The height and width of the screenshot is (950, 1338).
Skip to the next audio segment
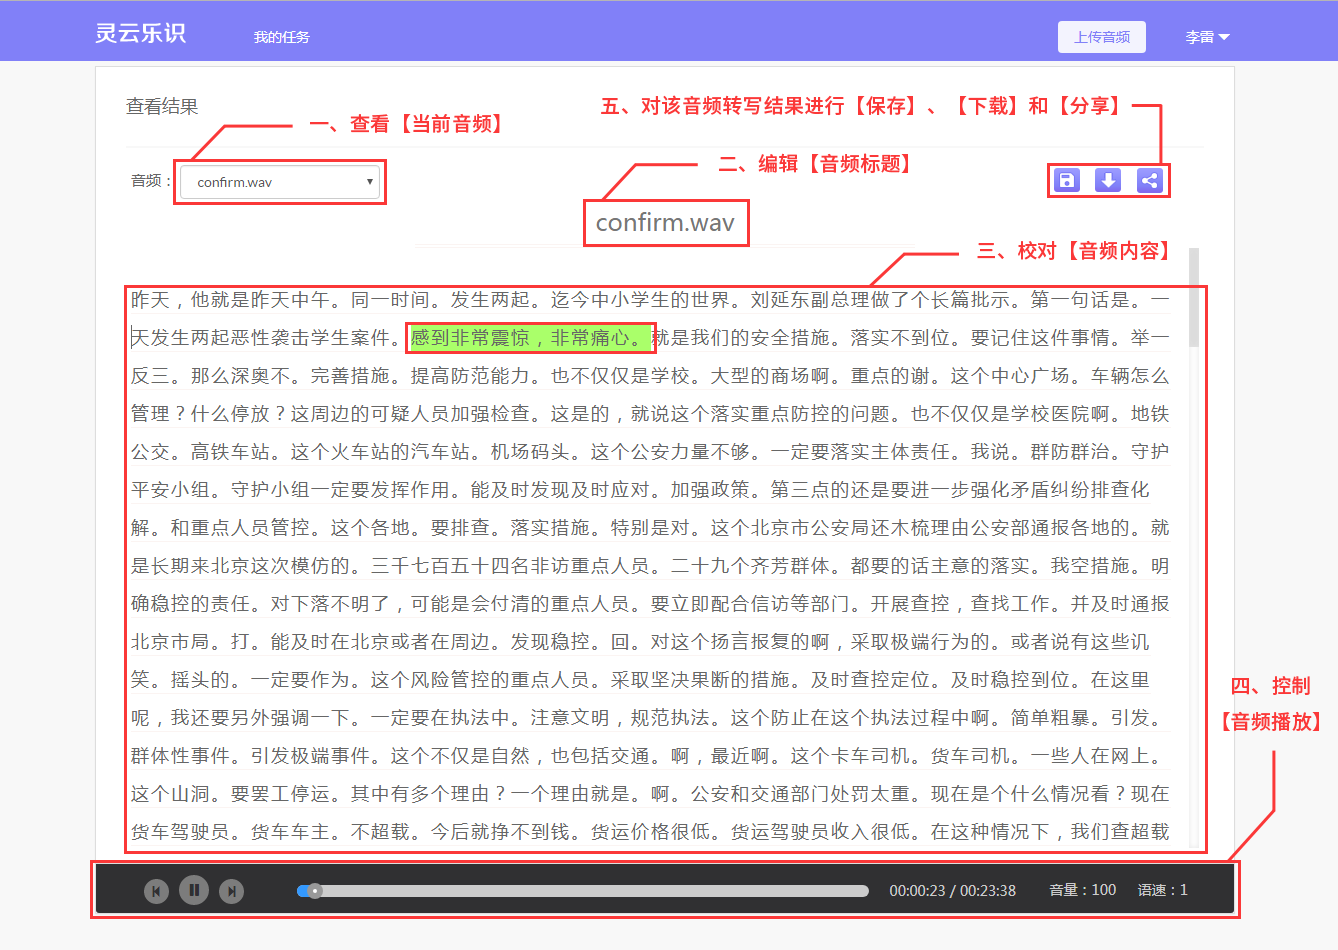click(231, 891)
